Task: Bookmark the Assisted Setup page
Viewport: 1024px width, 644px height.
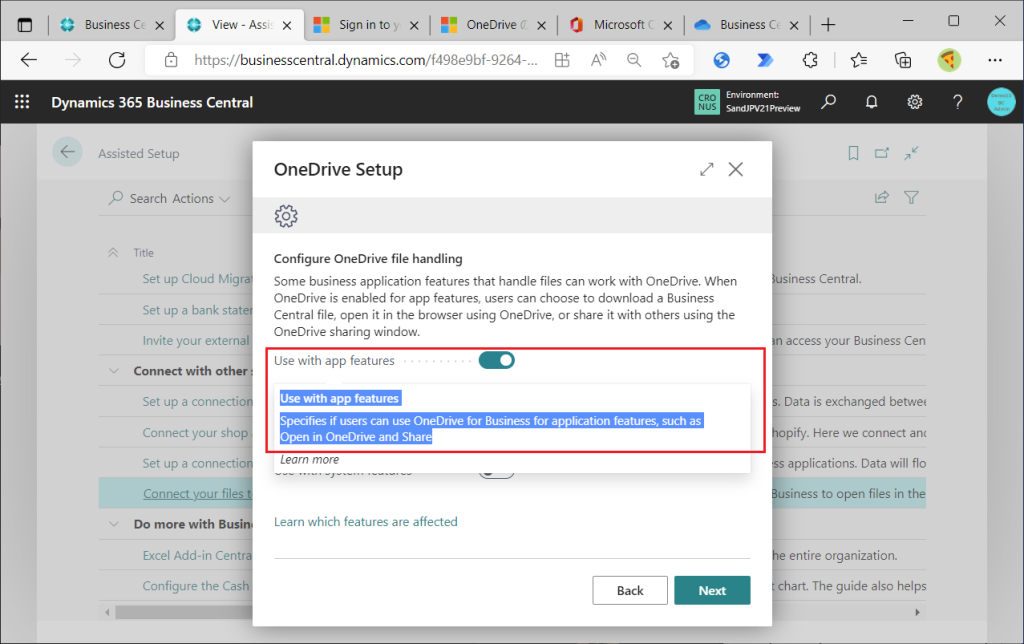Action: click(x=853, y=153)
